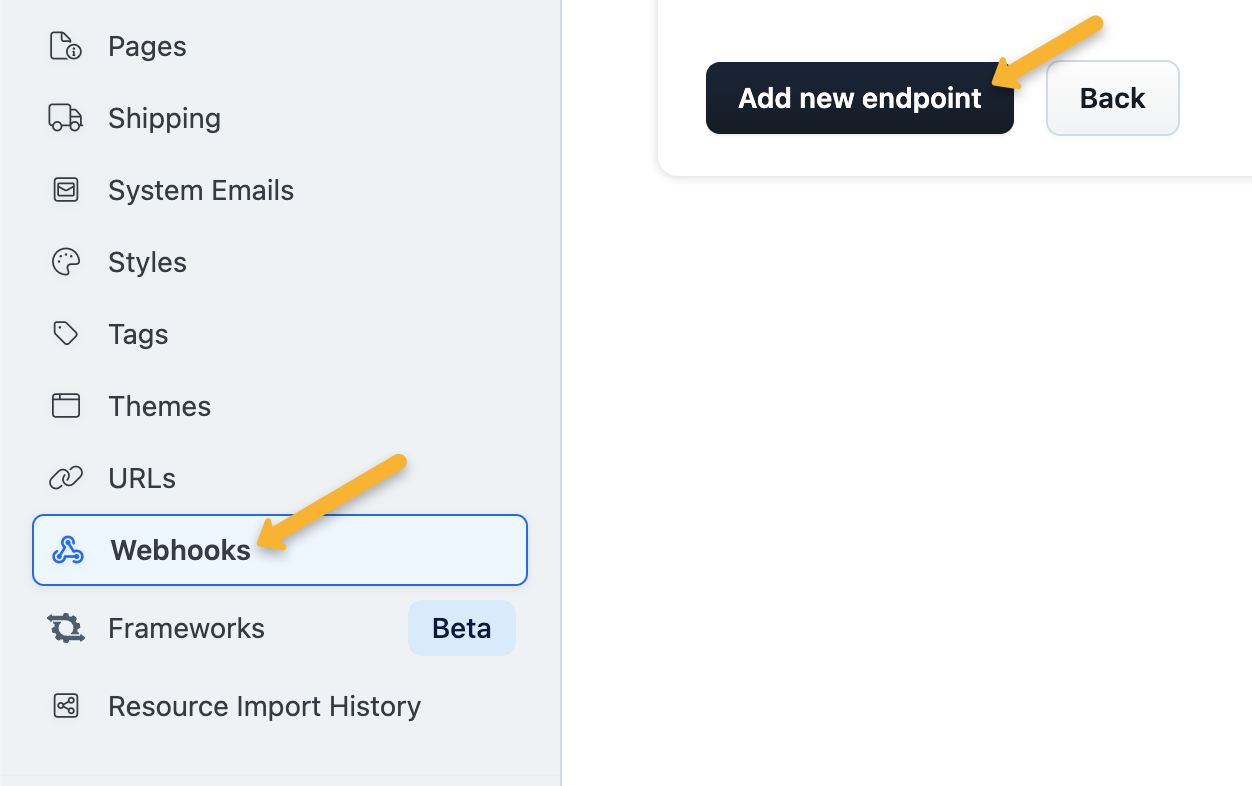The image size is (1252, 786).
Task: Click the Webhooks icon in sidebar
Action: point(68,550)
